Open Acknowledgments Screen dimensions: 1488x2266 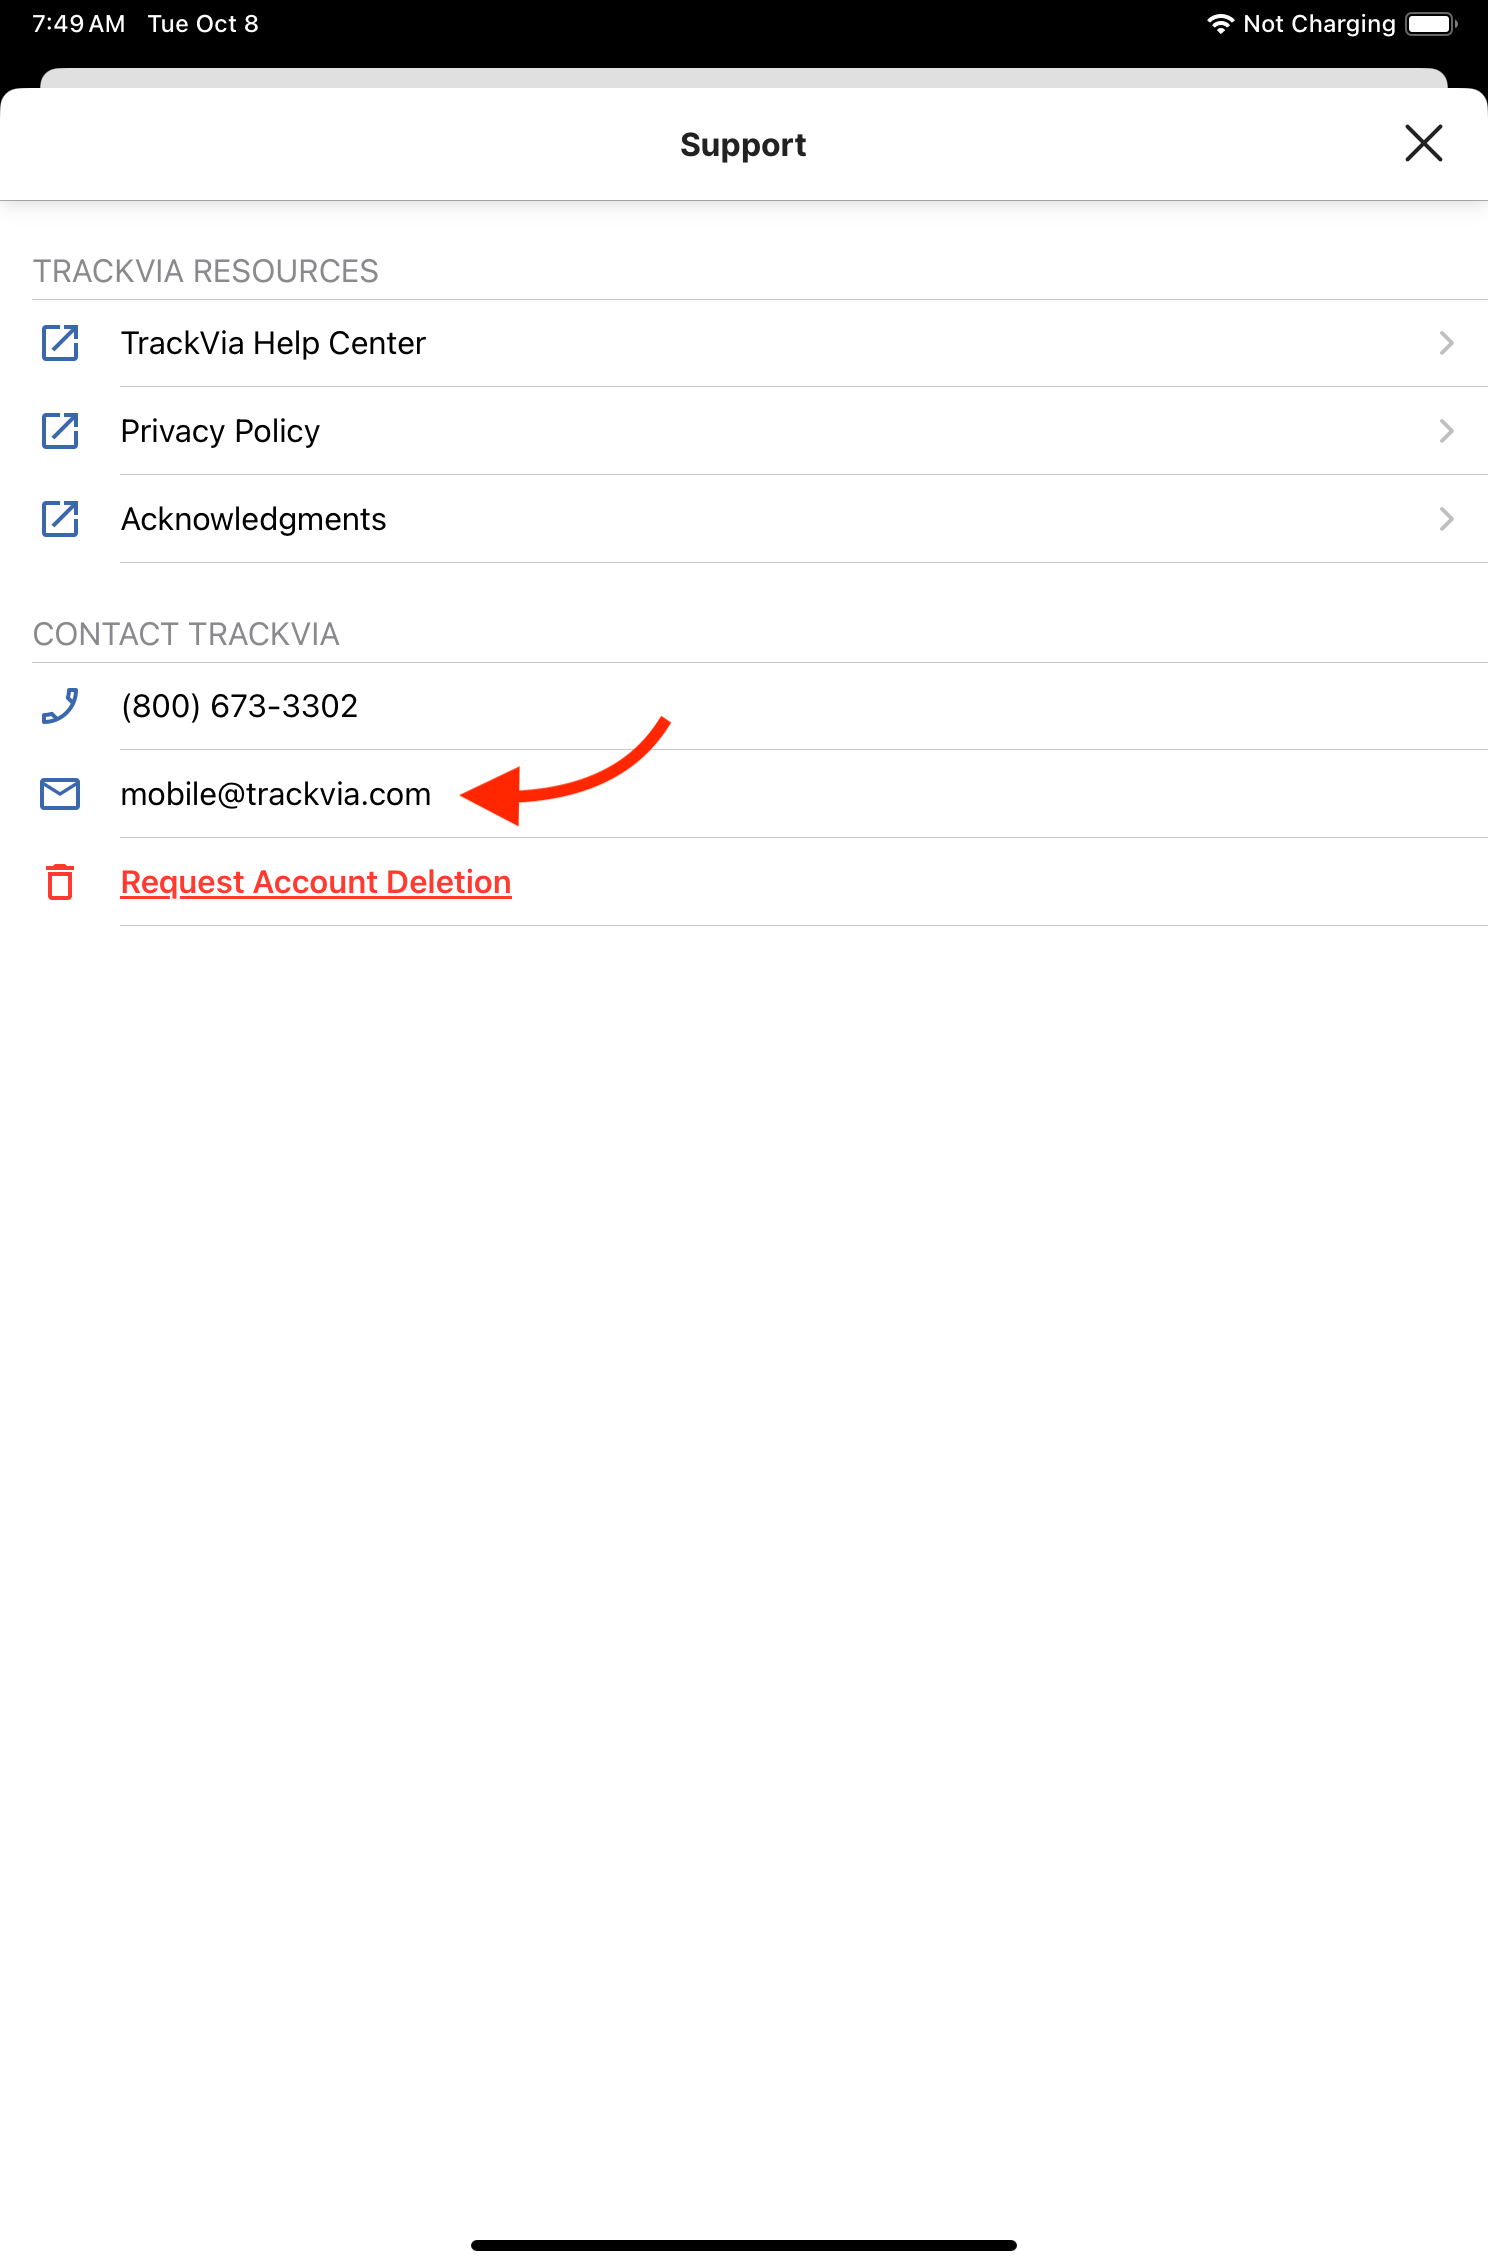click(744, 519)
